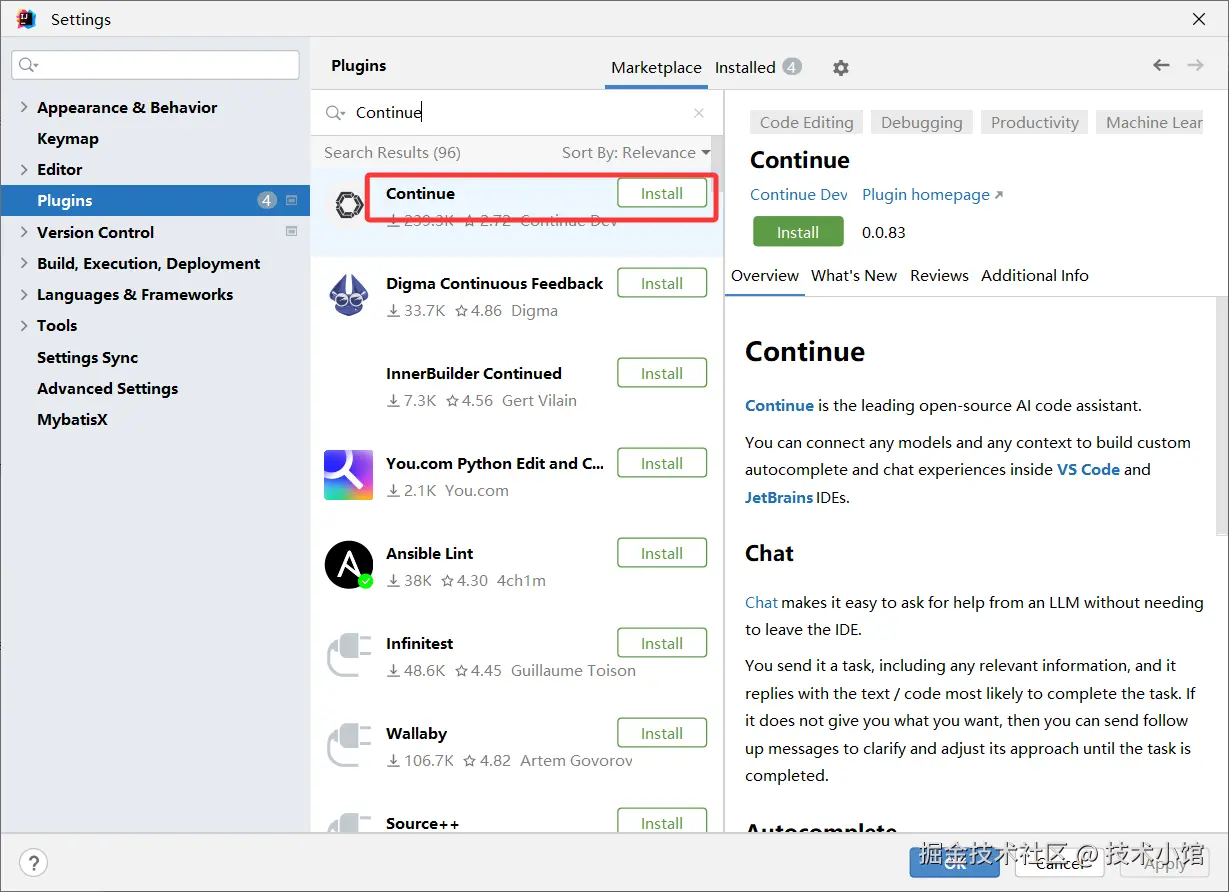
Task: Install Continue from the search results
Action: [x=662, y=193]
